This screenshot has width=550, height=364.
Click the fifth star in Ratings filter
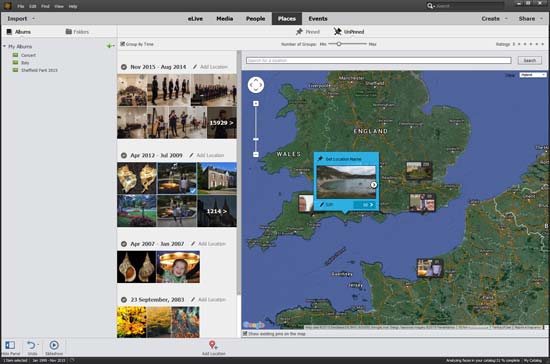coord(542,44)
